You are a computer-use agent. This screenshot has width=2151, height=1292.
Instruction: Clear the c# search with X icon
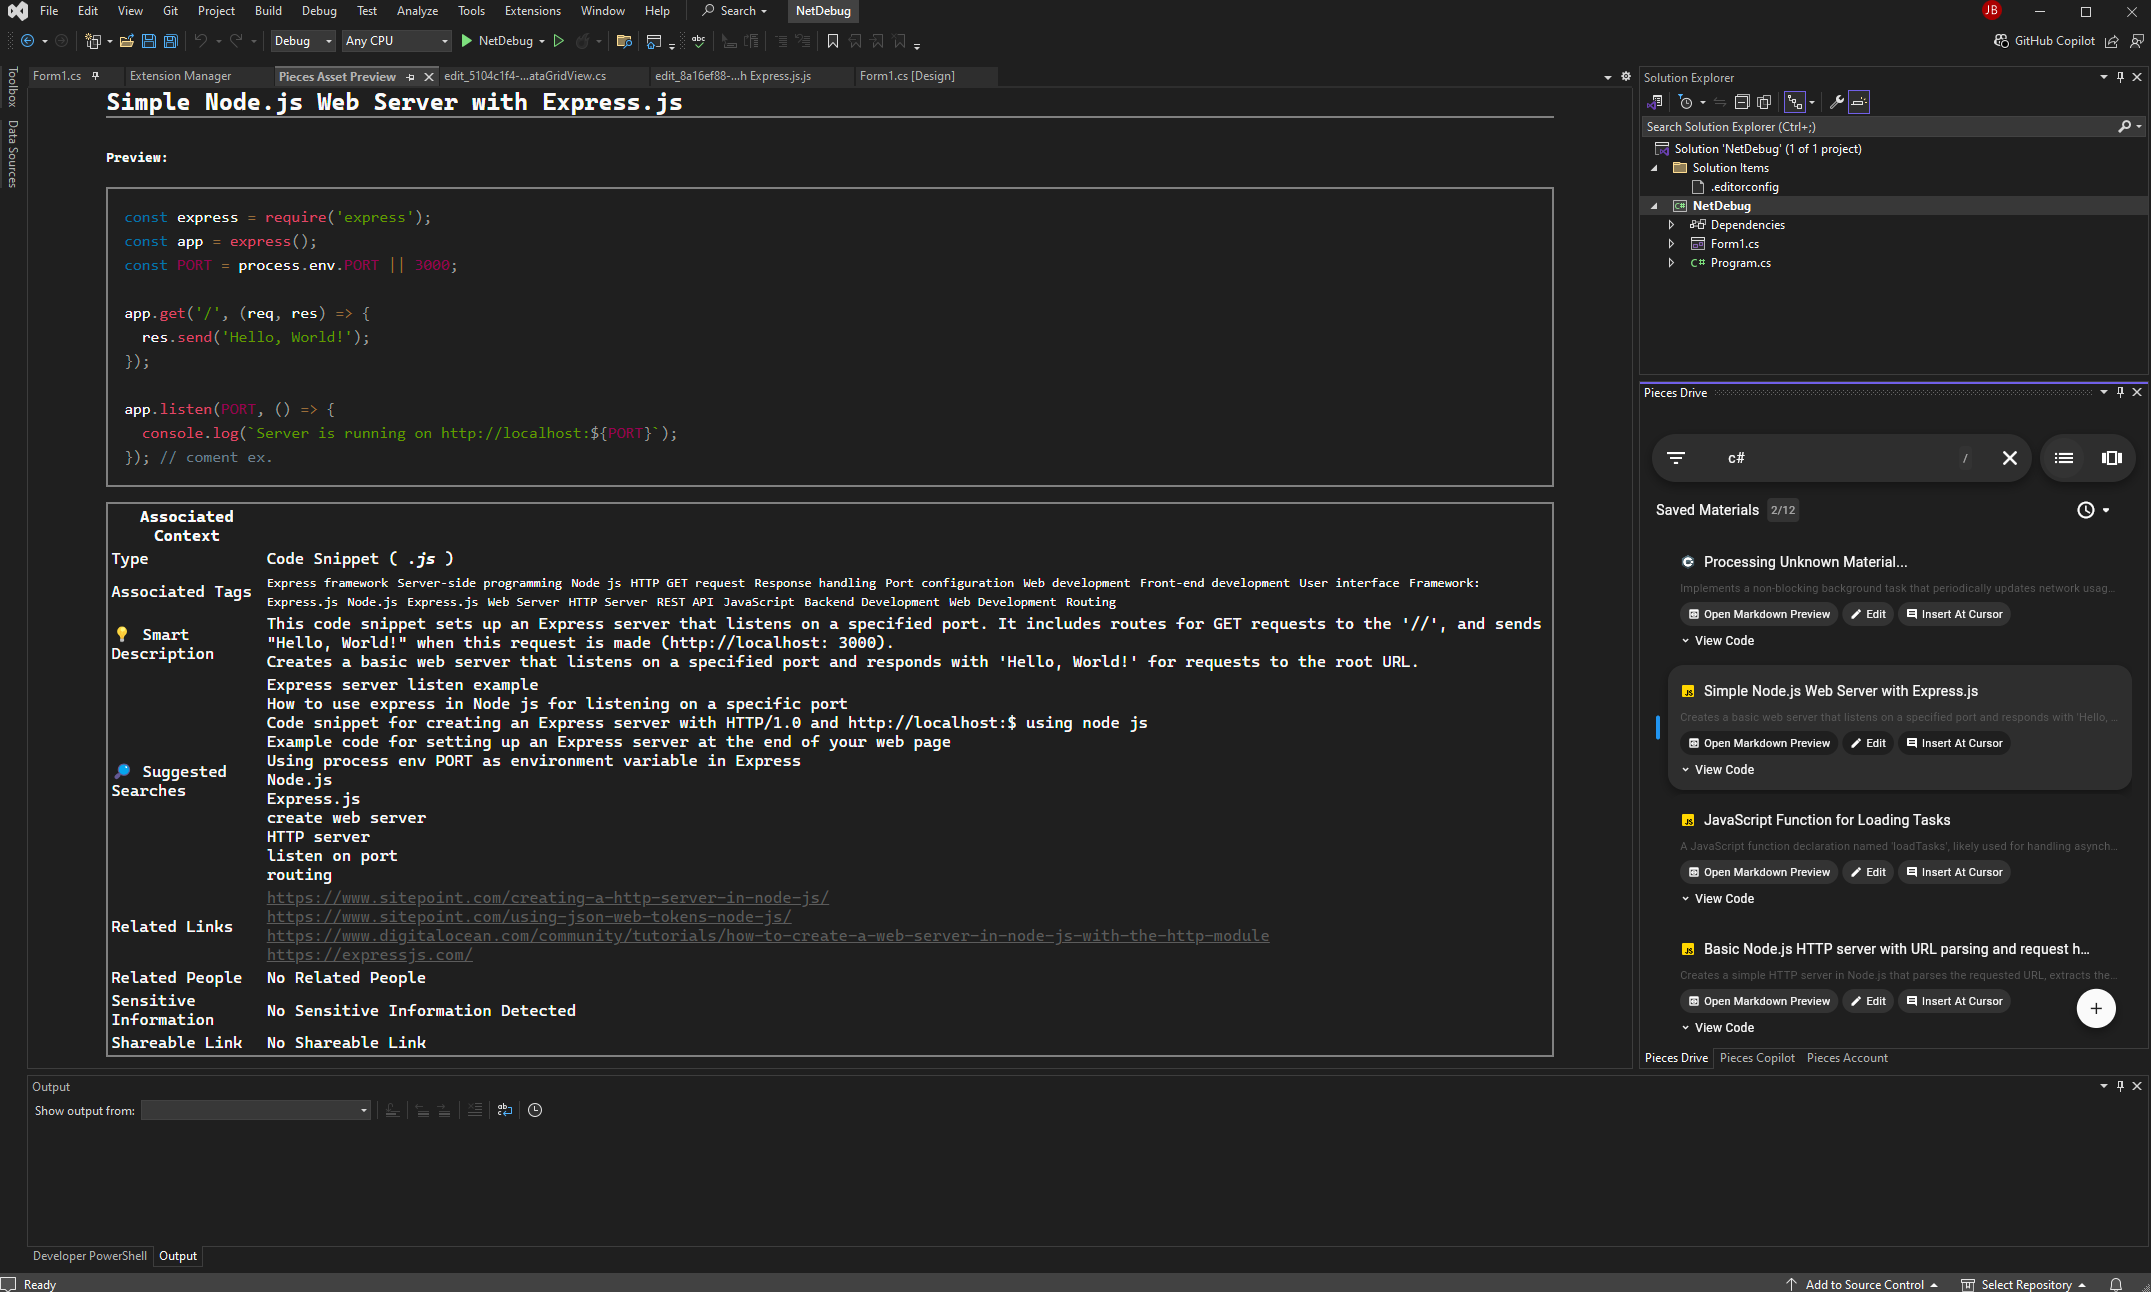(x=2009, y=458)
